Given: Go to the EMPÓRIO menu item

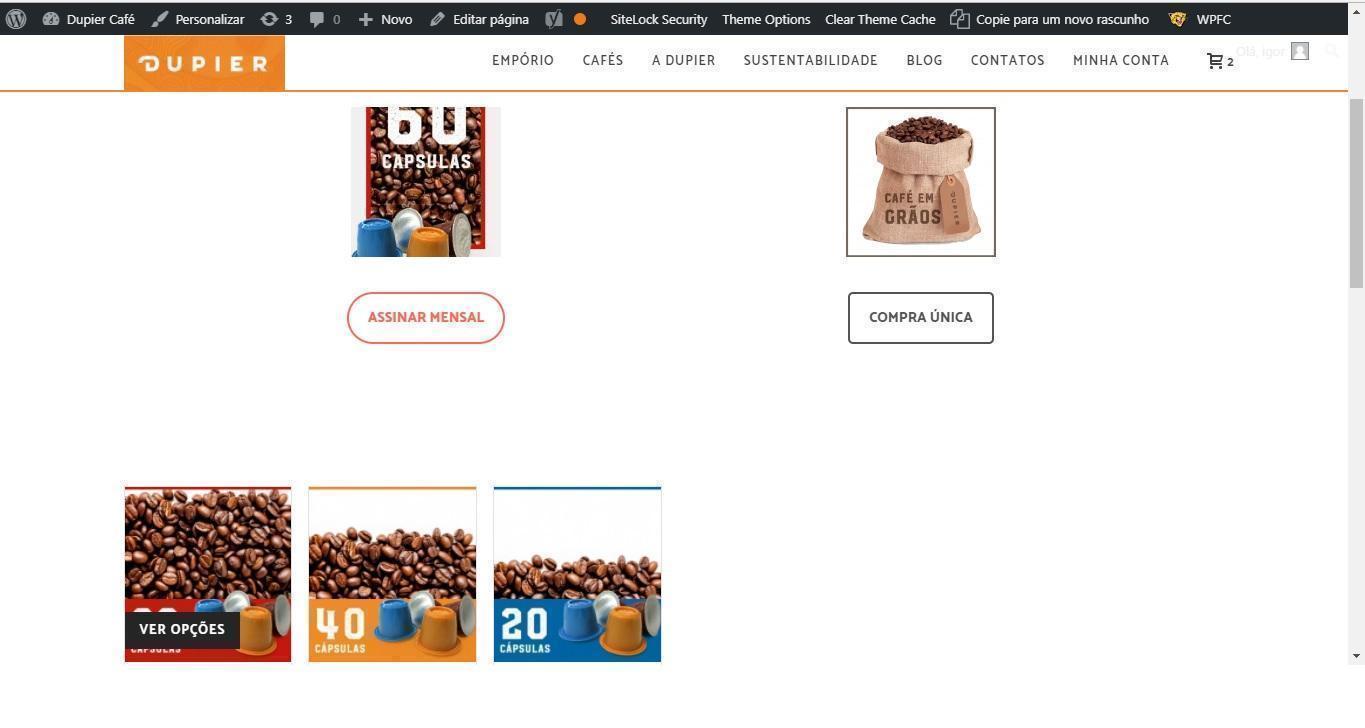Looking at the screenshot, I should pos(523,60).
